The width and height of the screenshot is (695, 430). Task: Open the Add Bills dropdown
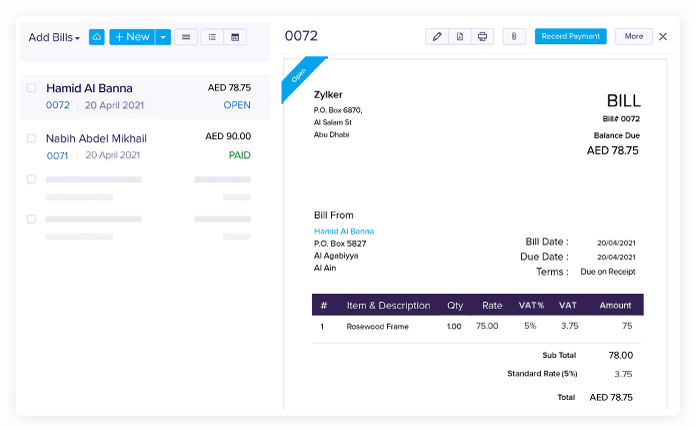(x=54, y=37)
